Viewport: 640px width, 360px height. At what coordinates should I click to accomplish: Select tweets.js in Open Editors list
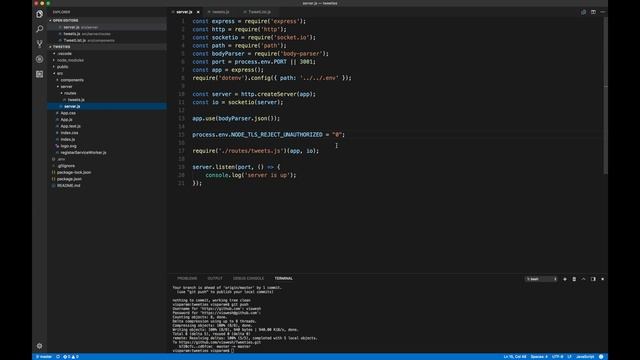107,34
